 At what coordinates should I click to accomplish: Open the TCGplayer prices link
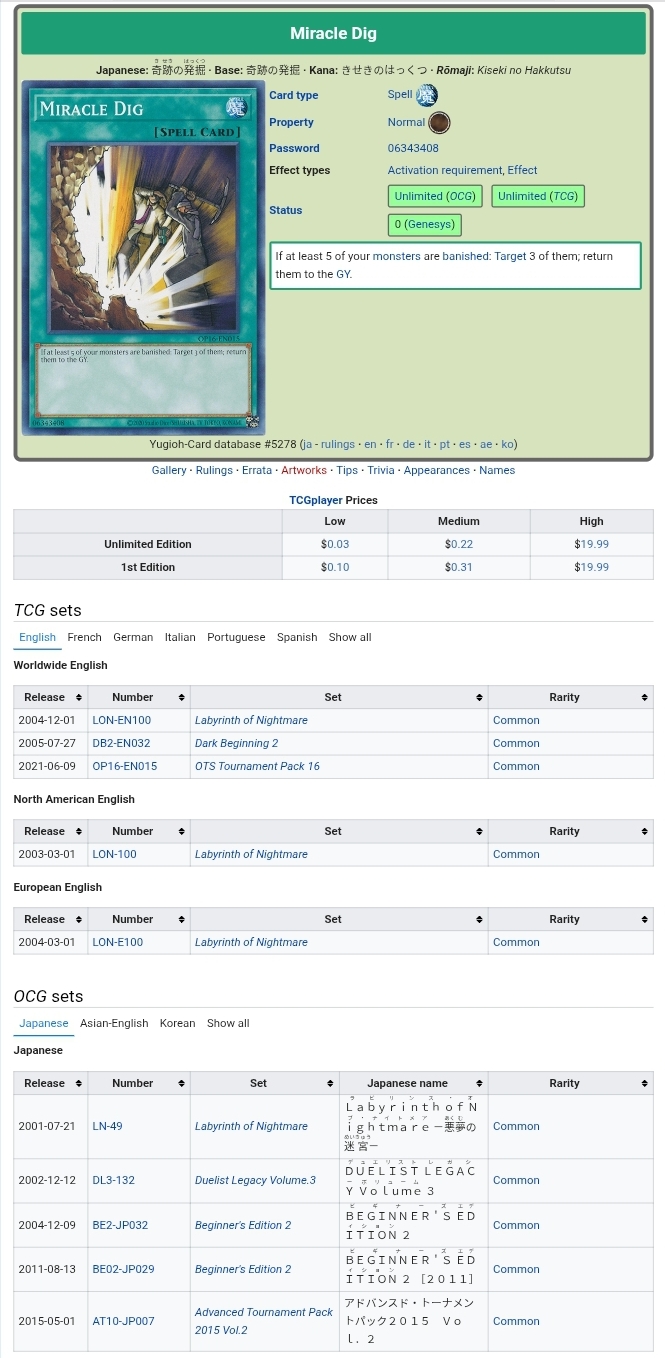pyautogui.click(x=315, y=500)
